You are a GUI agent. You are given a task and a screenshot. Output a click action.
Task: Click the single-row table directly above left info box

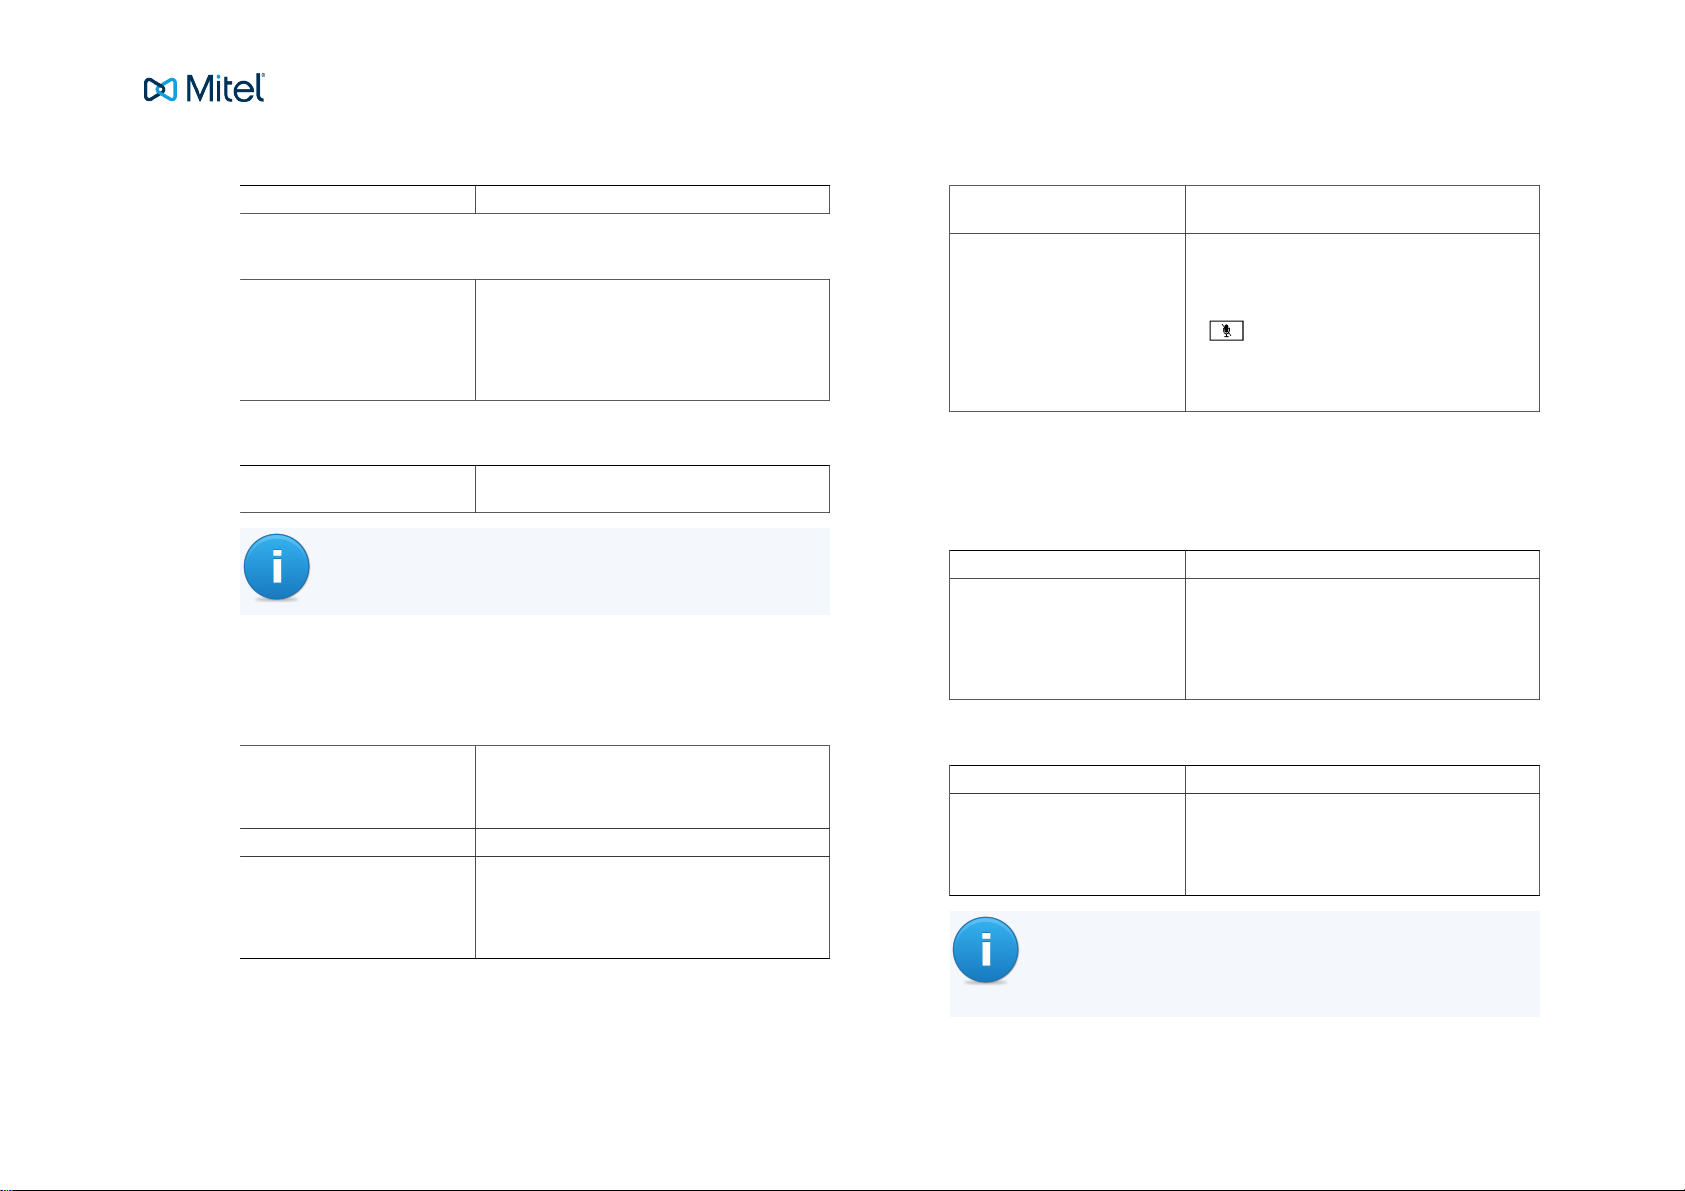(535, 488)
